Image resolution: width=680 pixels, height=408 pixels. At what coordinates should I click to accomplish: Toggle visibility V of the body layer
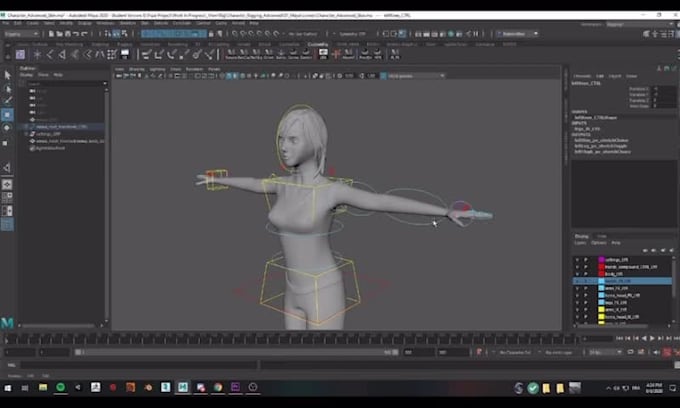click(577, 274)
